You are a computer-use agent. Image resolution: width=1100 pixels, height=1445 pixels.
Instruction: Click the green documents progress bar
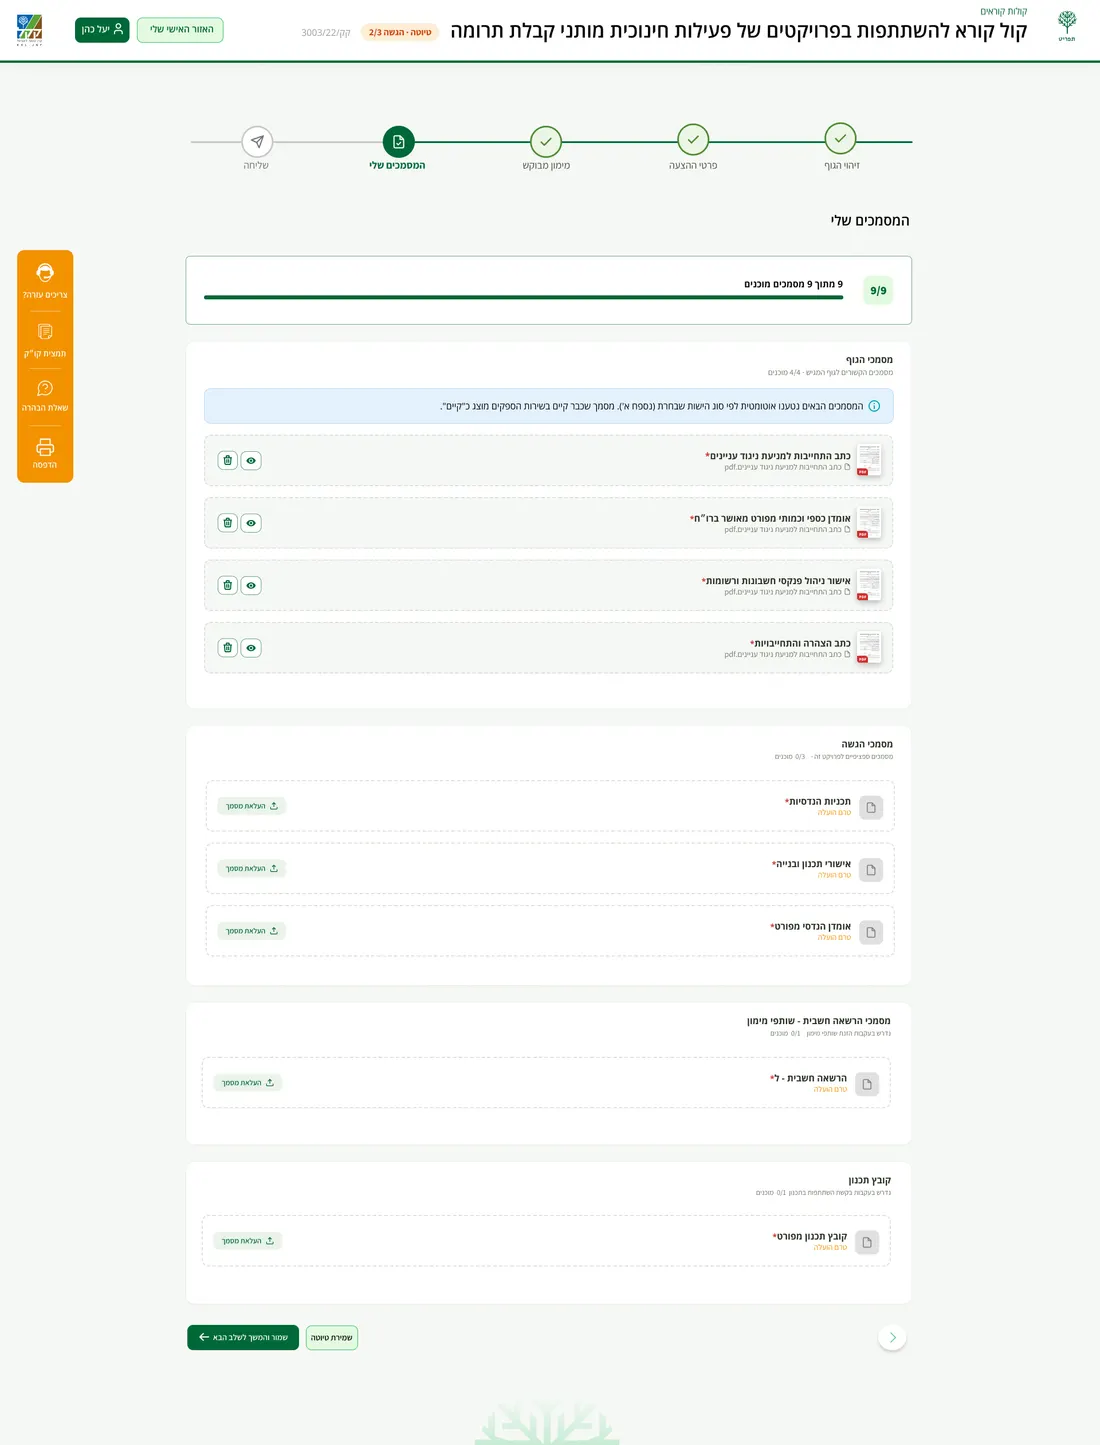coord(524,297)
